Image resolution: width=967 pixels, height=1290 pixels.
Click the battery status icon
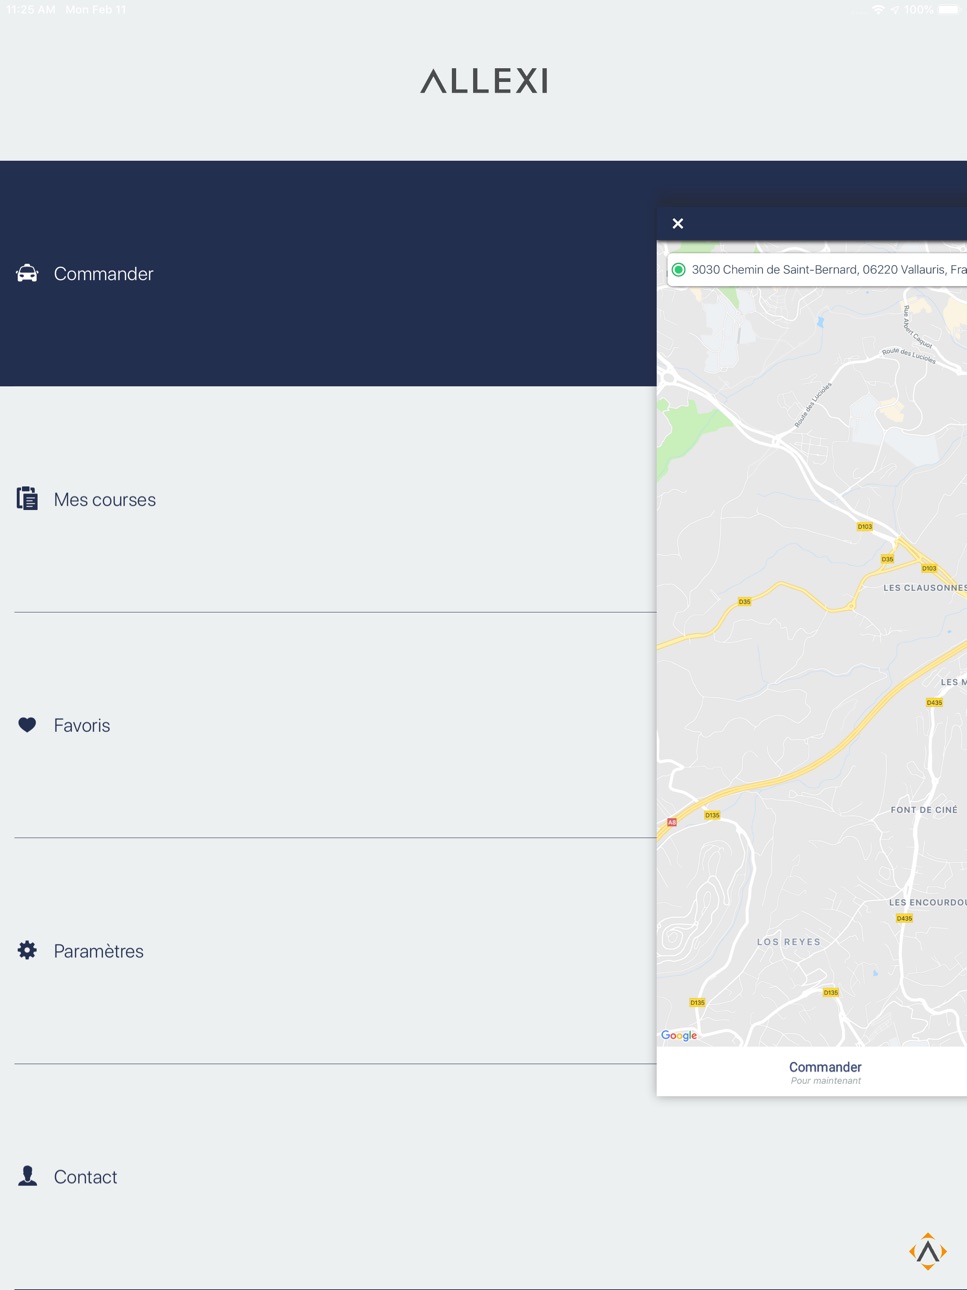pos(949,10)
